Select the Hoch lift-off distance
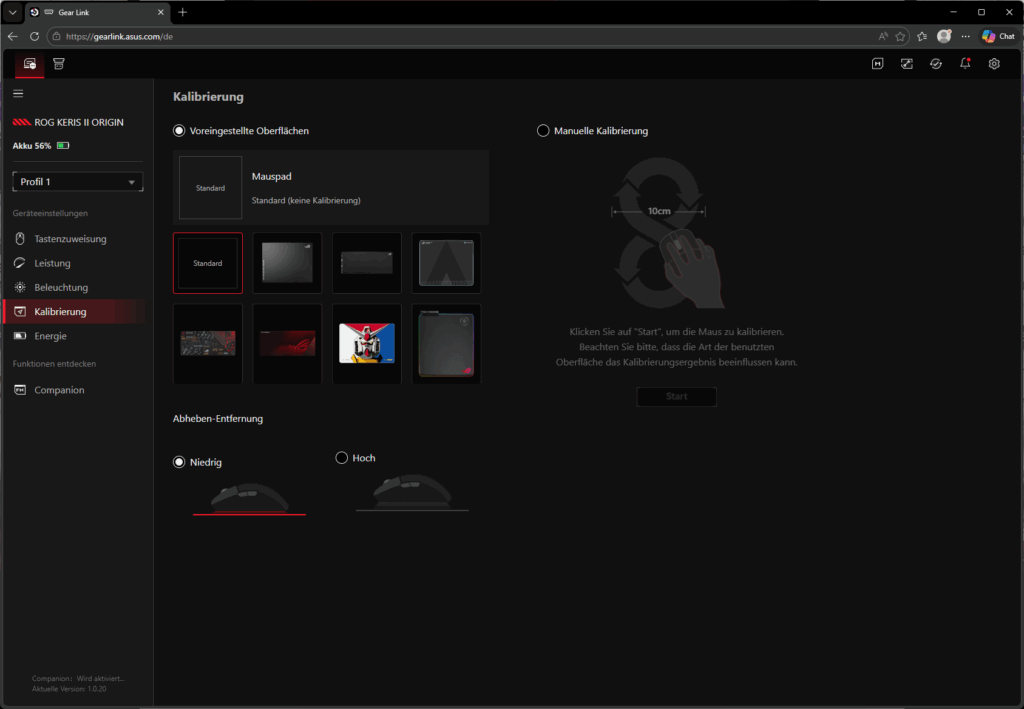The width and height of the screenshot is (1024, 709). click(x=342, y=458)
